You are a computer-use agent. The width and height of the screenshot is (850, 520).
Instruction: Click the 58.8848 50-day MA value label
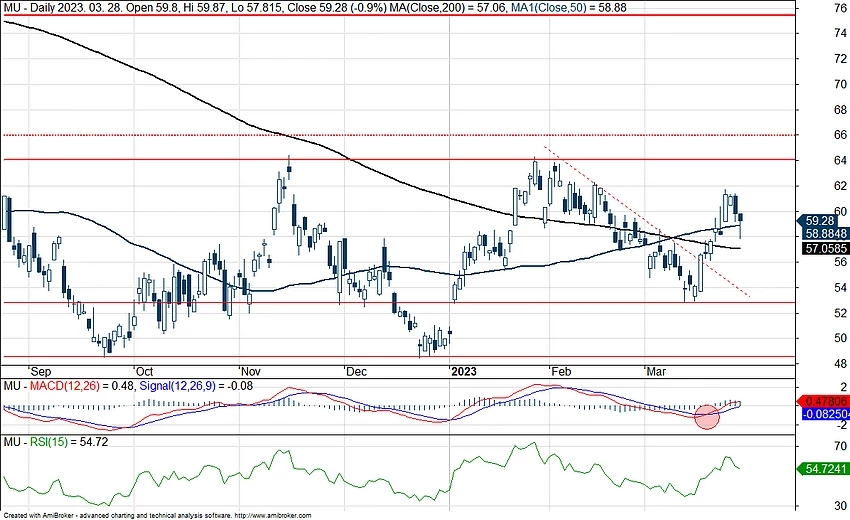click(x=825, y=234)
